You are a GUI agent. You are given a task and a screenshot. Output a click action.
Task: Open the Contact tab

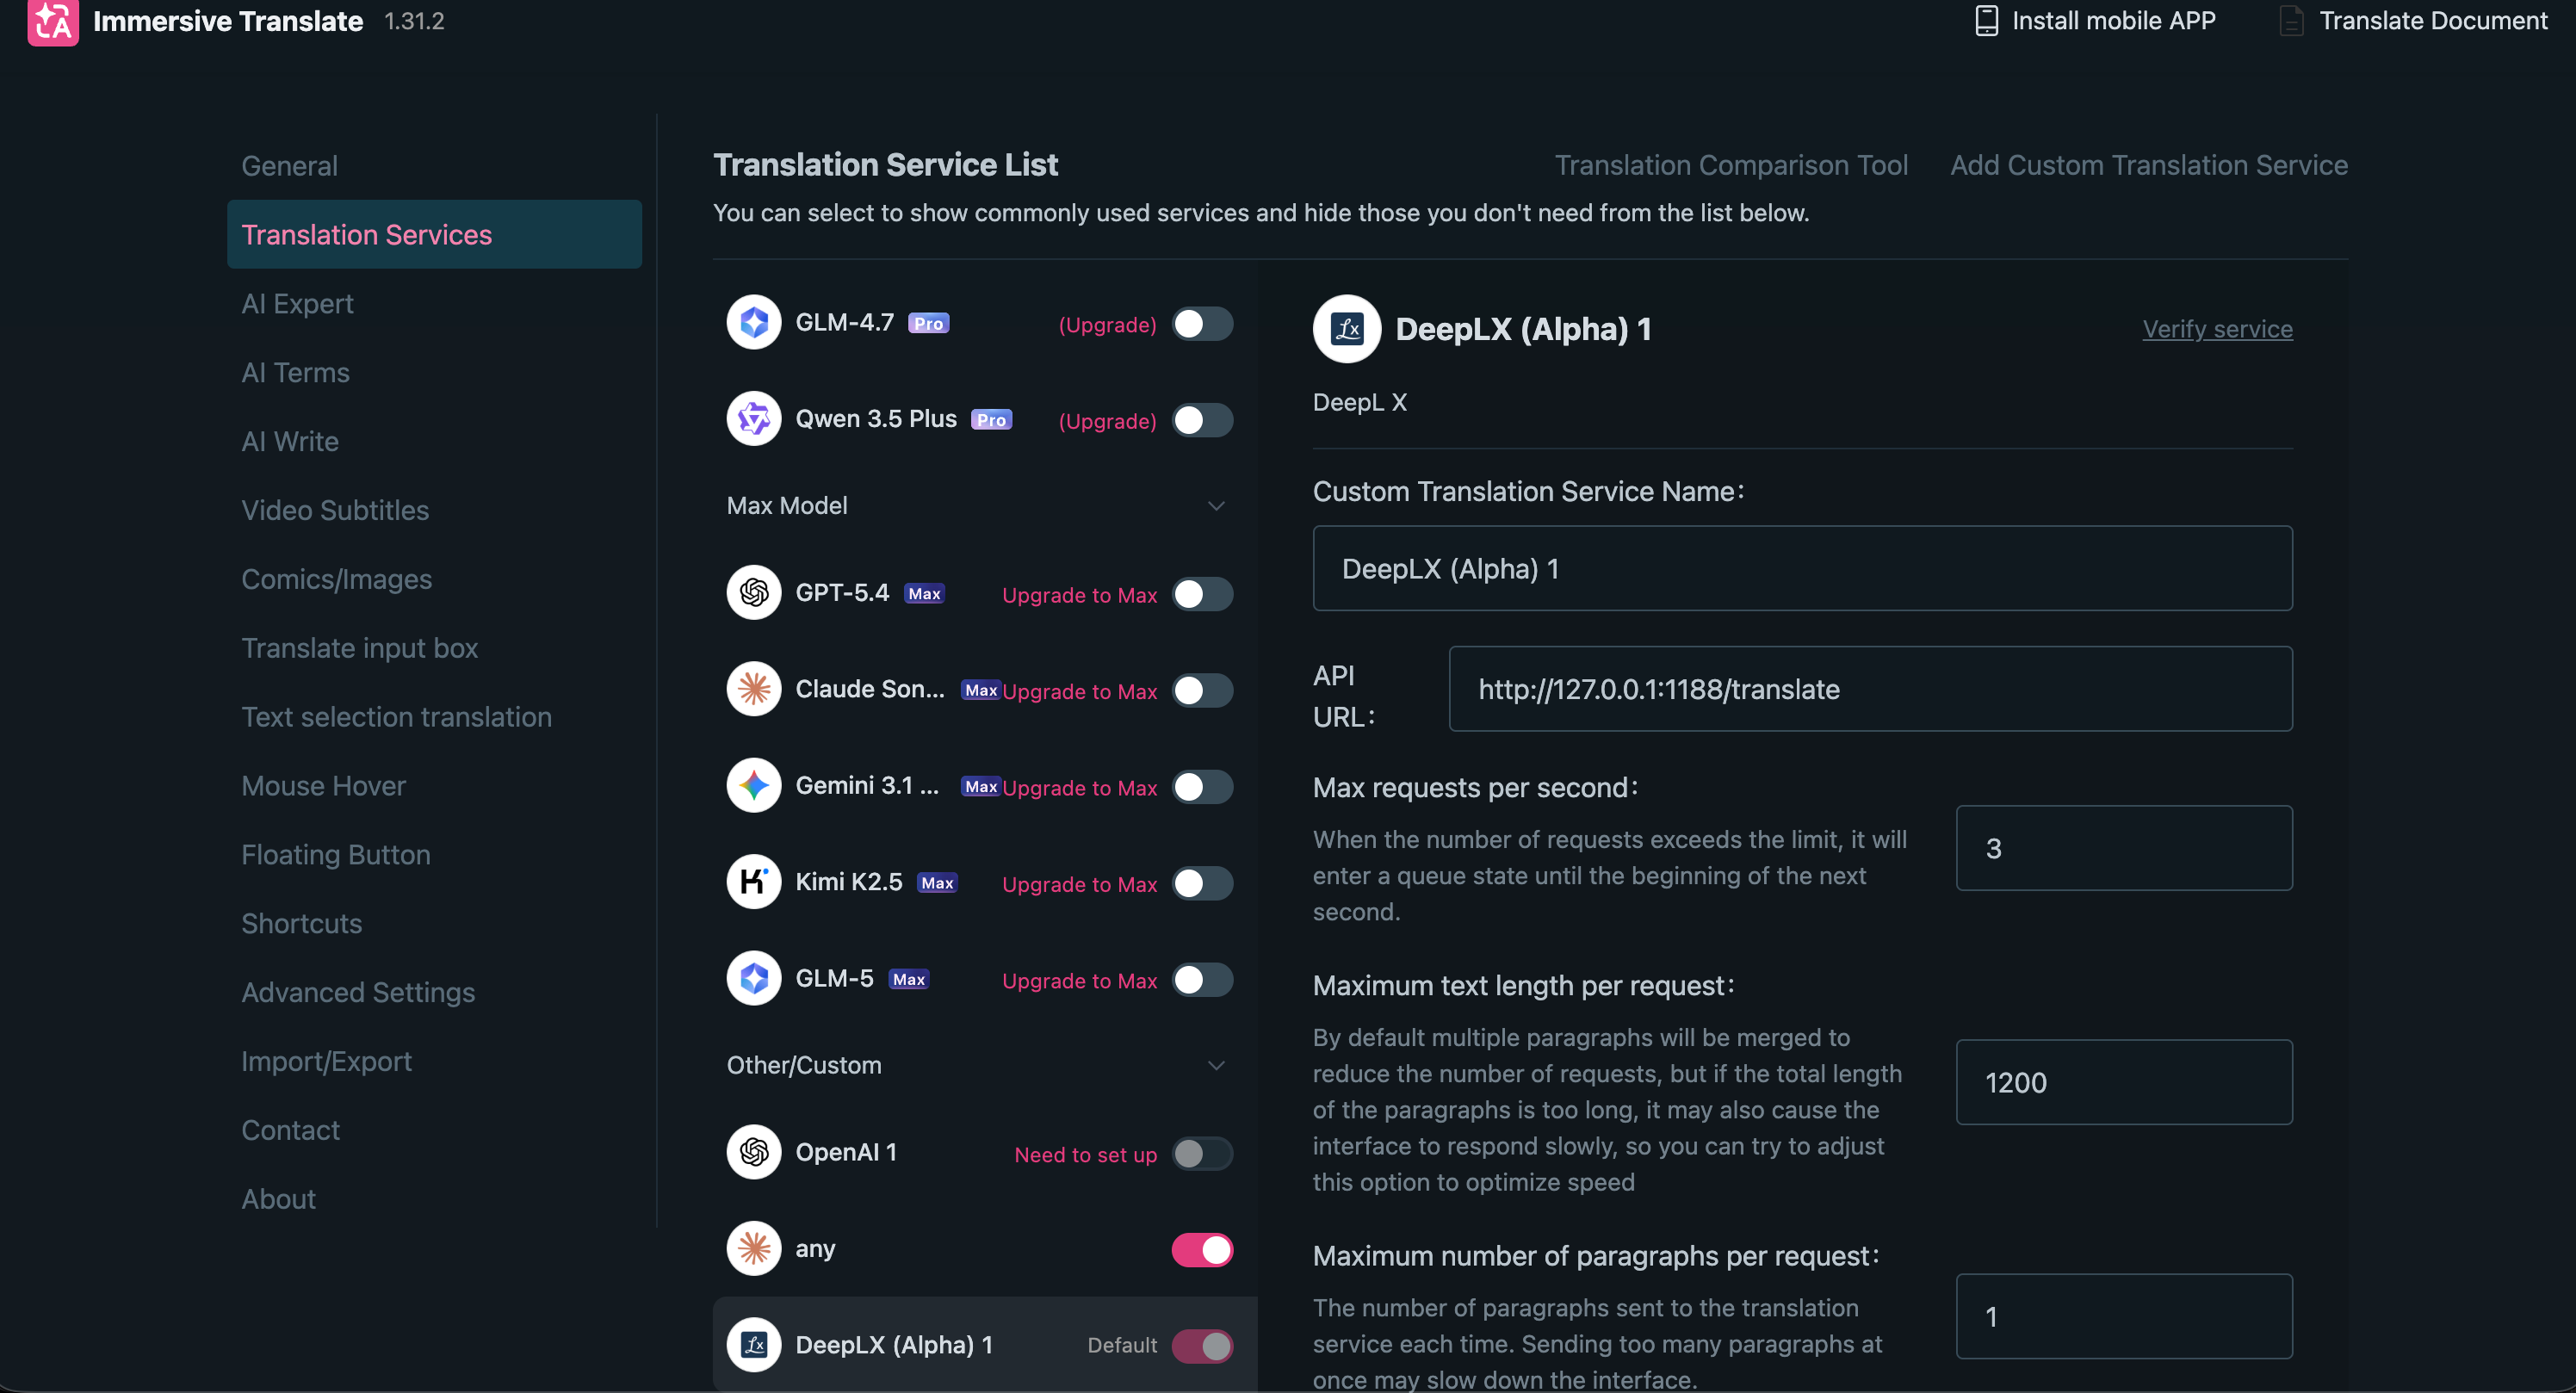point(434,1131)
